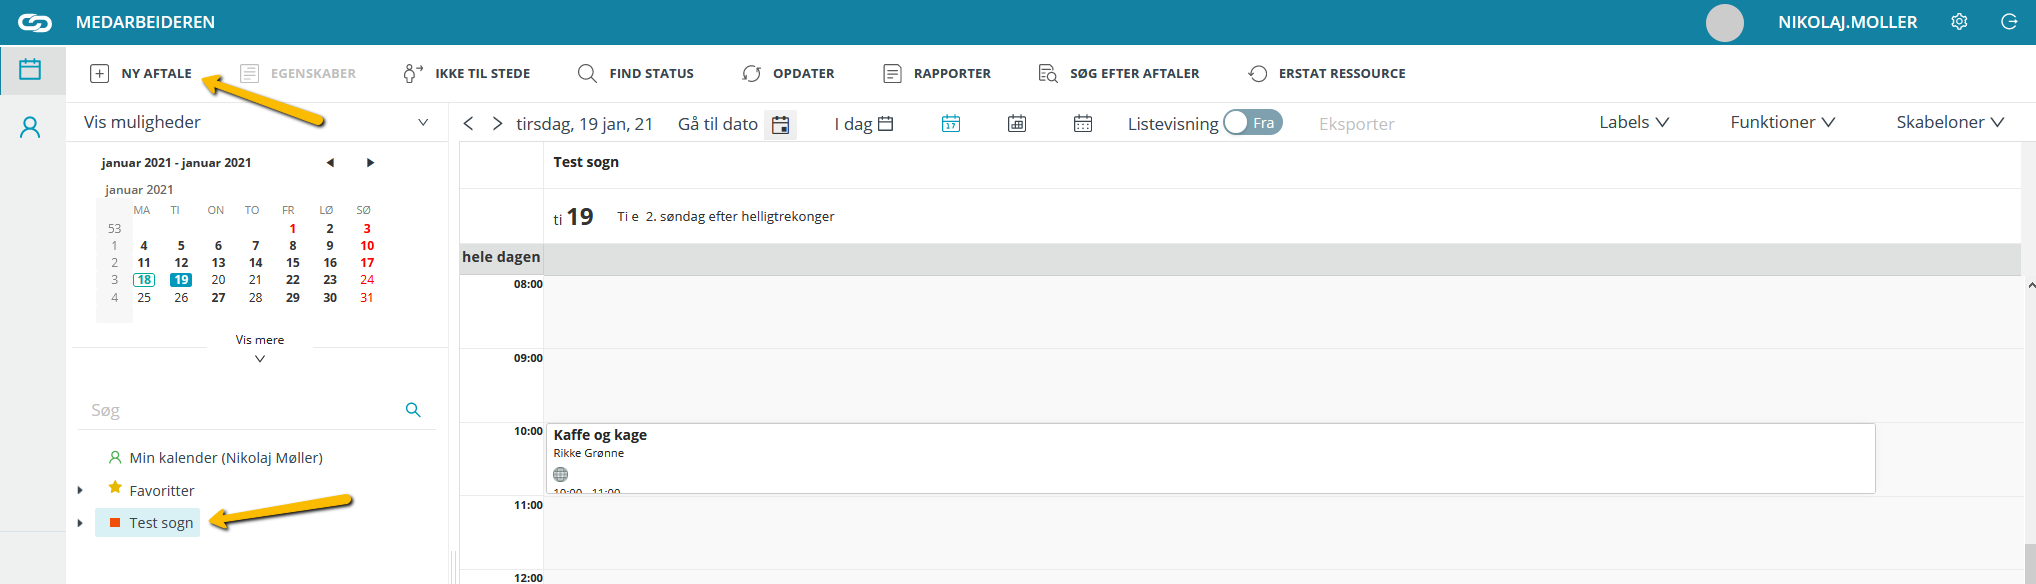Expand the Test sogn tree node
The image size is (2036, 584).
tap(80, 523)
